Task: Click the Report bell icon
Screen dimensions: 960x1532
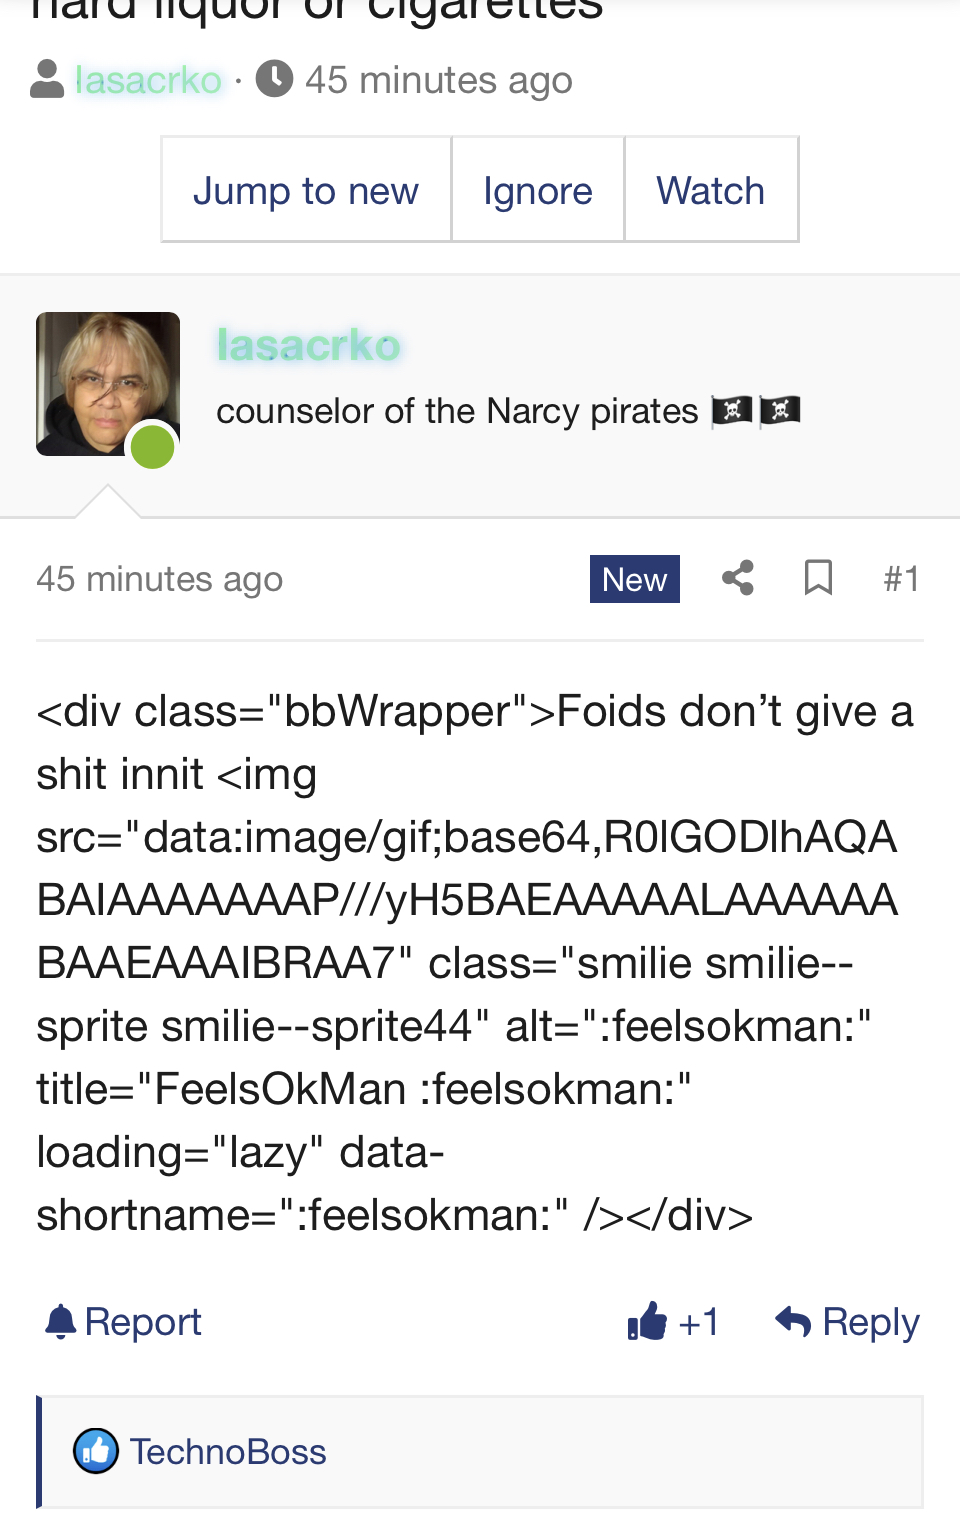Action: point(61,1321)
